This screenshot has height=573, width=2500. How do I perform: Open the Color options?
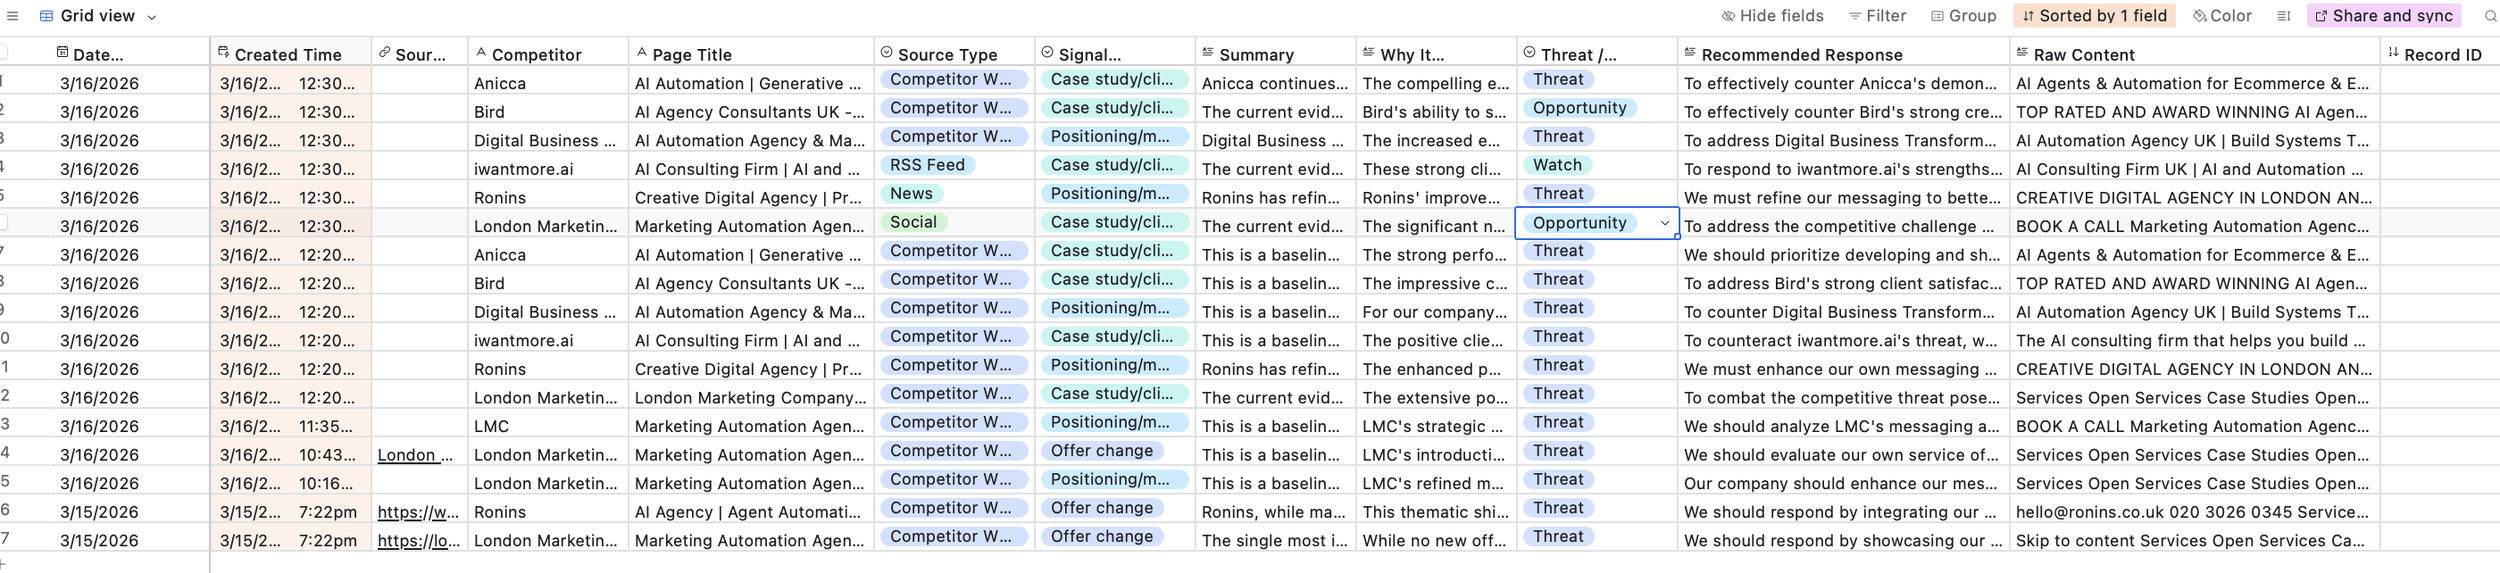point(2222,16)
